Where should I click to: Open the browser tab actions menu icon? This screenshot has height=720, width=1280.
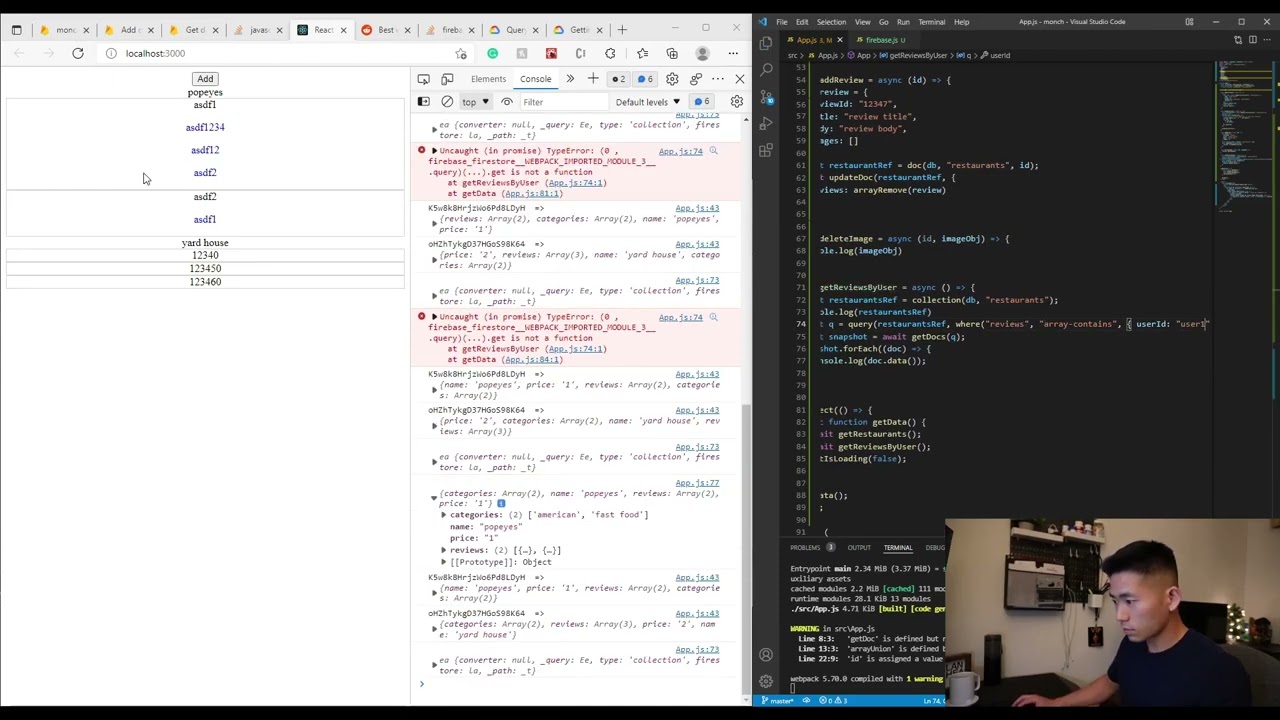[16, 30]
